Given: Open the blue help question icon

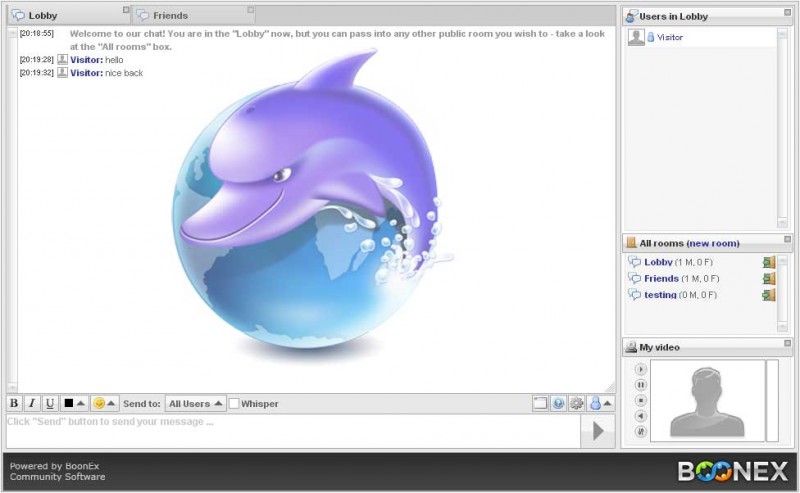Looking at the screenshot, I should tap(558, 403).
